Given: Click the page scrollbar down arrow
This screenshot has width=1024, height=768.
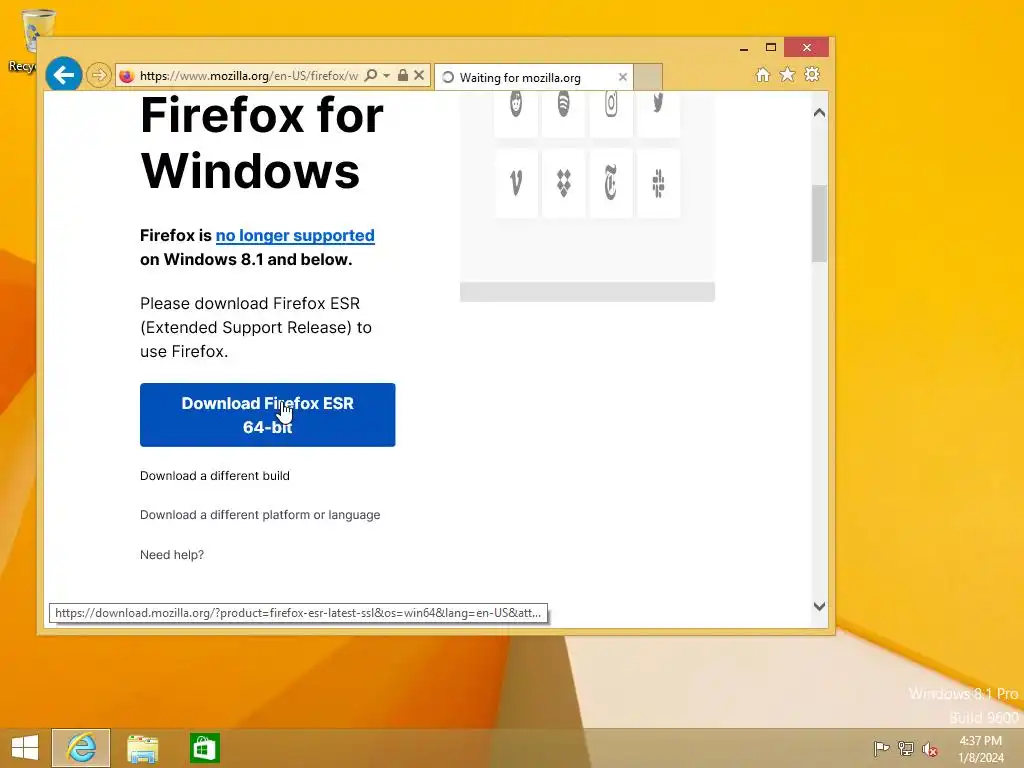Looking at the screenshot, I should point(819,606).
